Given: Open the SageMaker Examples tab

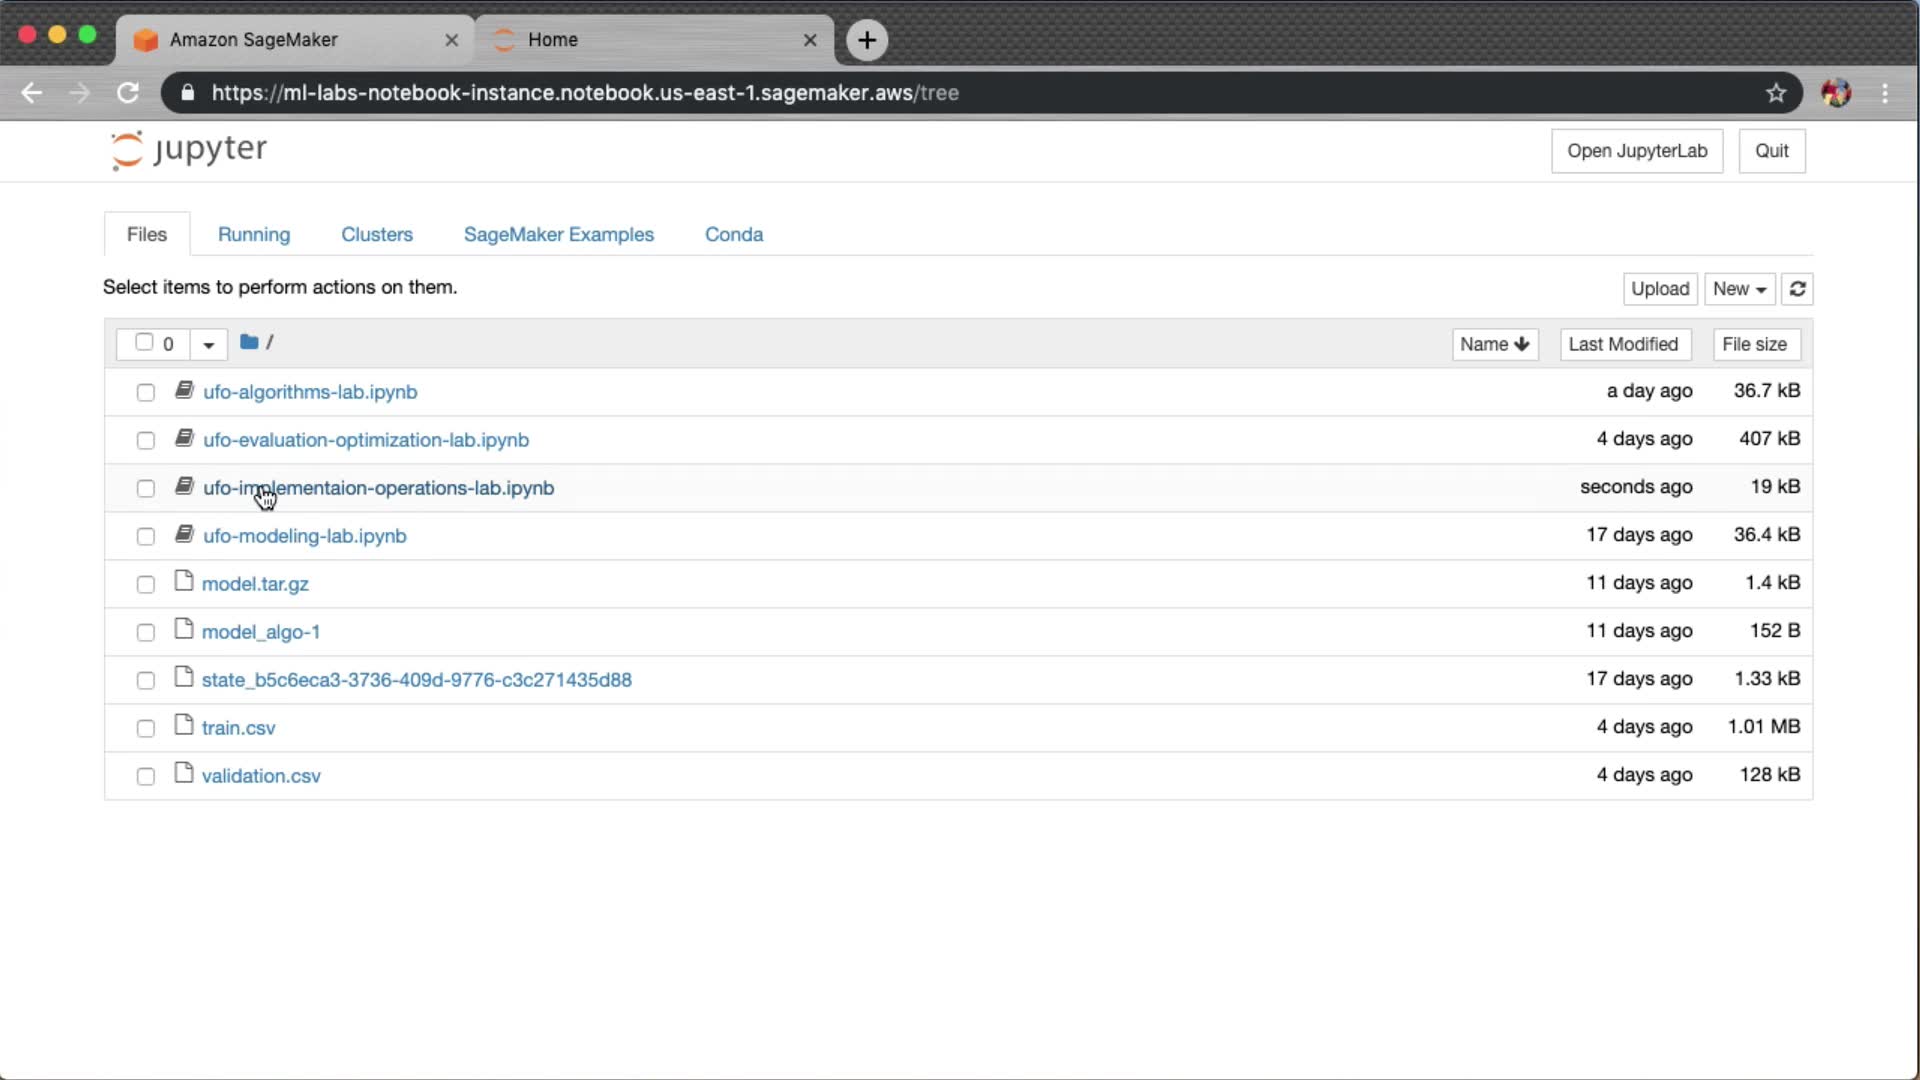Looking at the screenshot, I should (558, 234).
